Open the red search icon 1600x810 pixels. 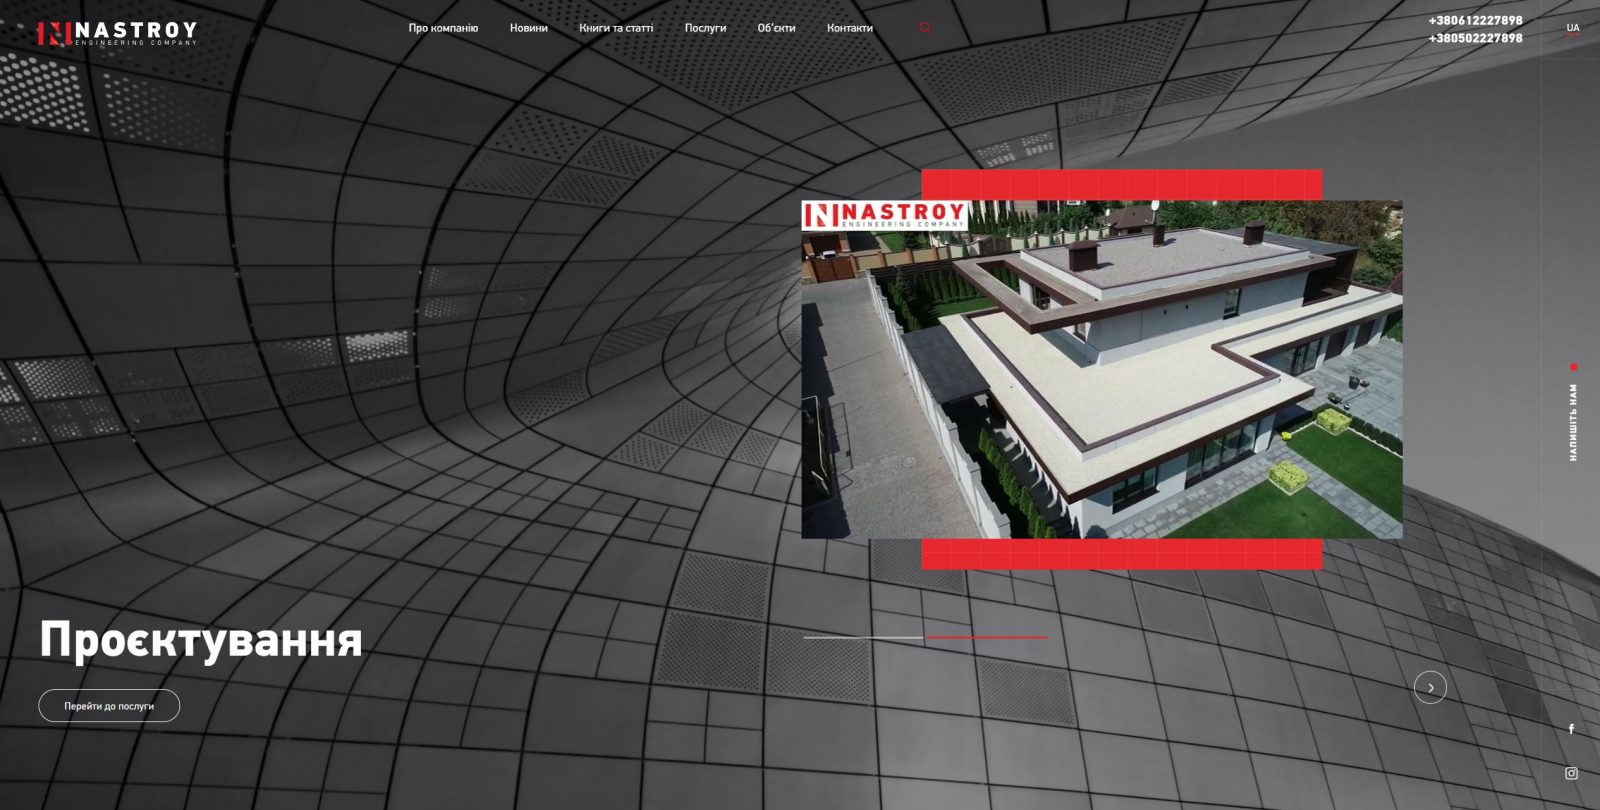coord(925,28)
